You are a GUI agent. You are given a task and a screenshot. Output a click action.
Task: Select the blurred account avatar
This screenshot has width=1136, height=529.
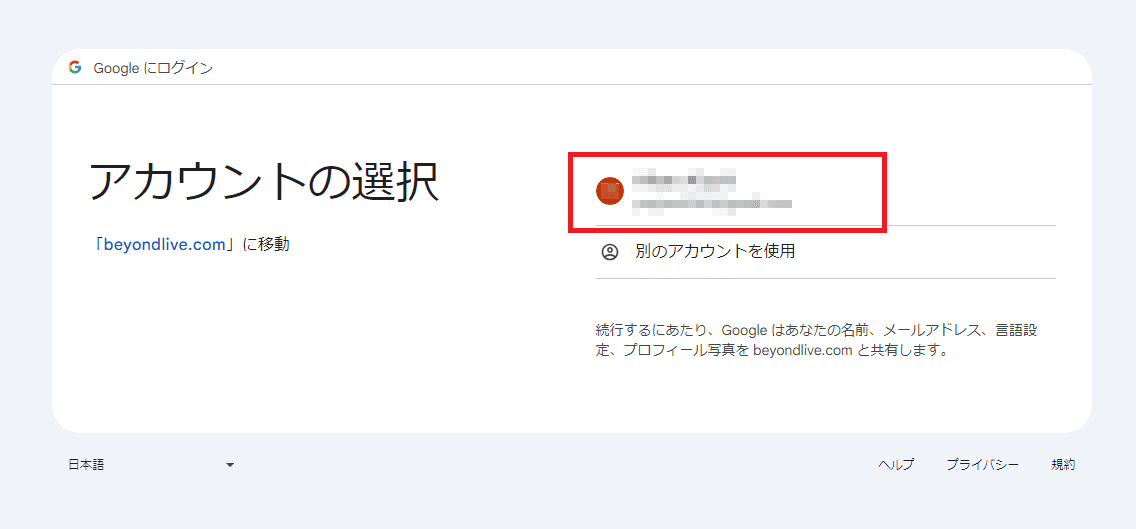[x=610, y=191]
